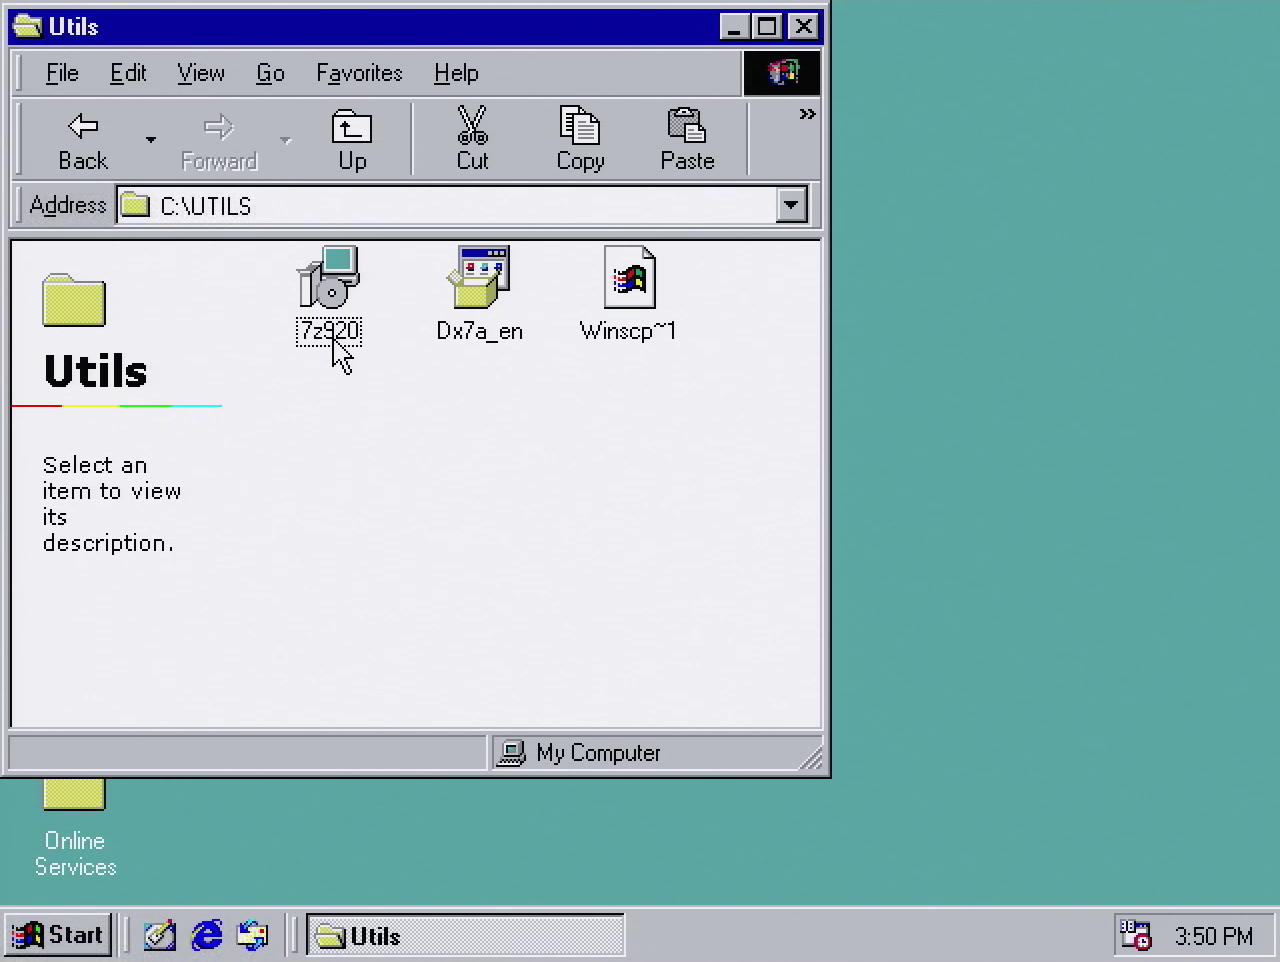Navigate Back in the Explorer toolbar
The width and height of the screenshot is (1280, 962).
coord(83,138)
